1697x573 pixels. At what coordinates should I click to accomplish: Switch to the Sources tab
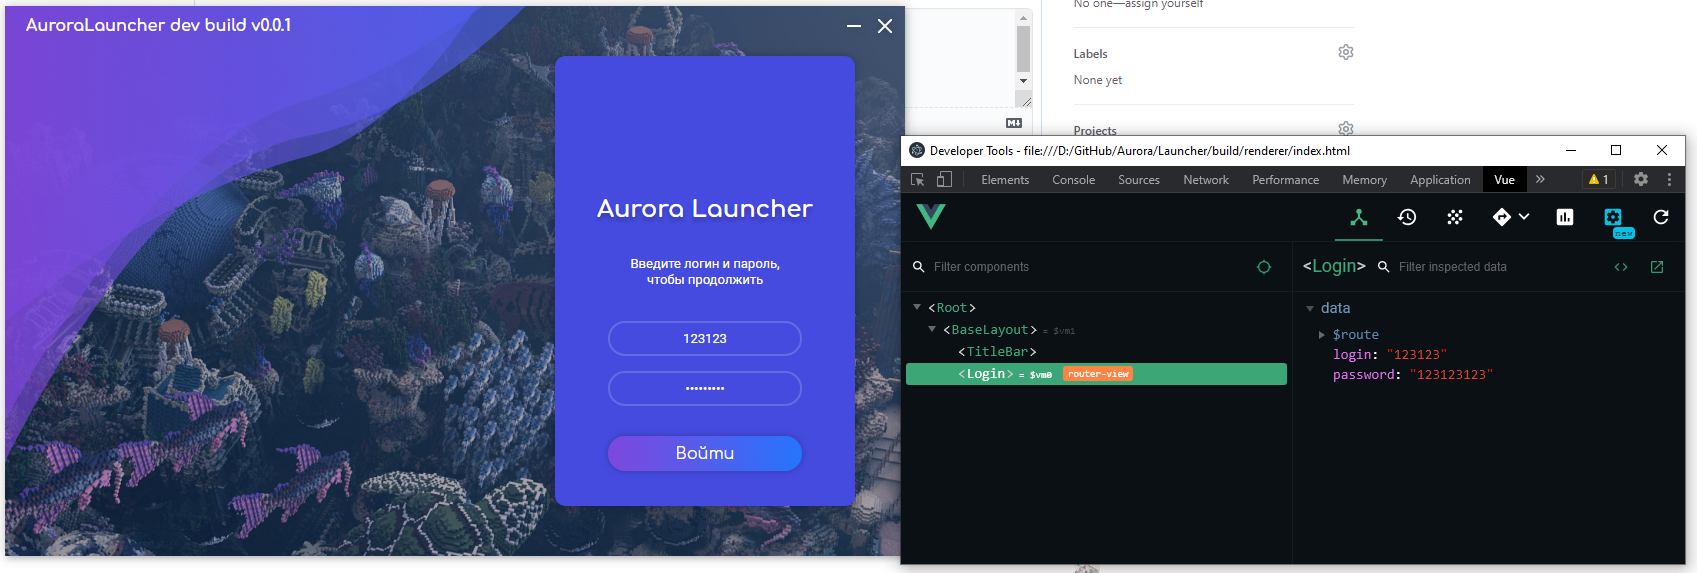(1139, 180)
